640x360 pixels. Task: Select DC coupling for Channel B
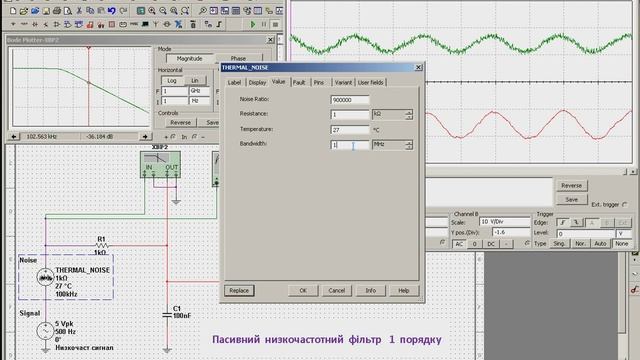click(x=491, y=244)
